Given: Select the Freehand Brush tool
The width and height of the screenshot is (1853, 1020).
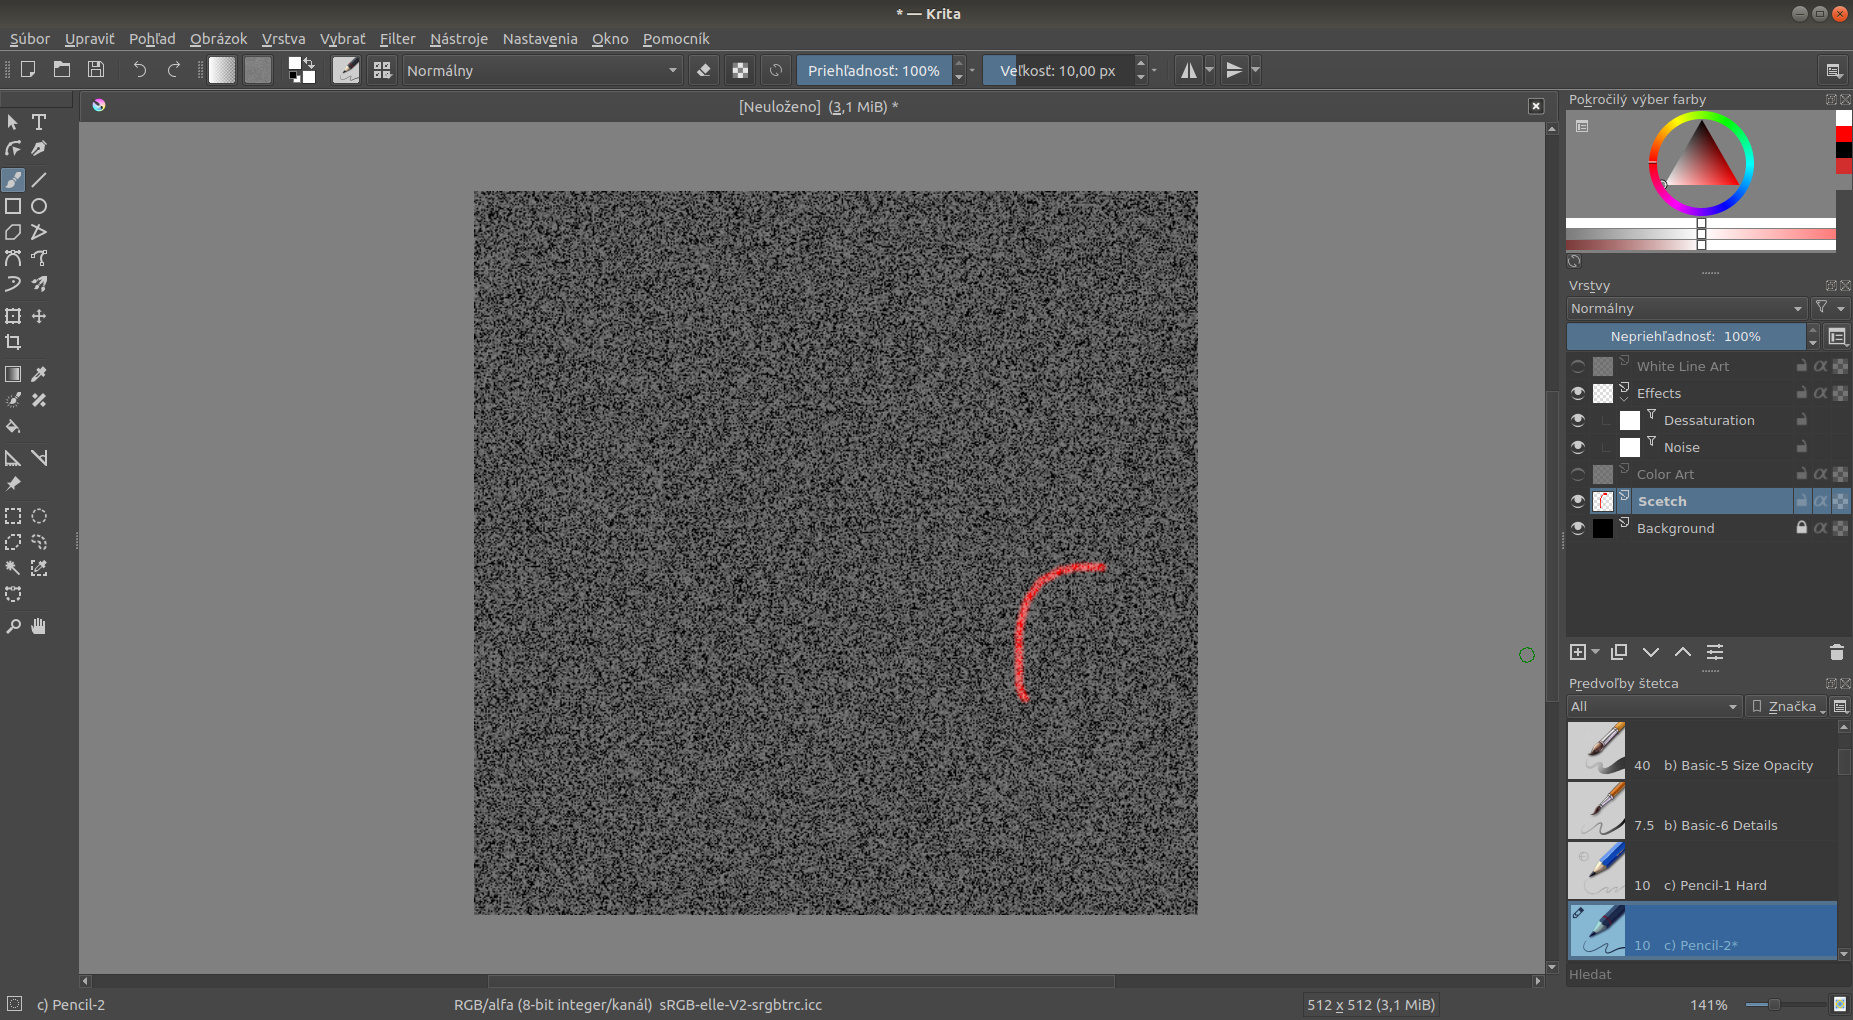Looking at the screenshot, I should [13, 179].
